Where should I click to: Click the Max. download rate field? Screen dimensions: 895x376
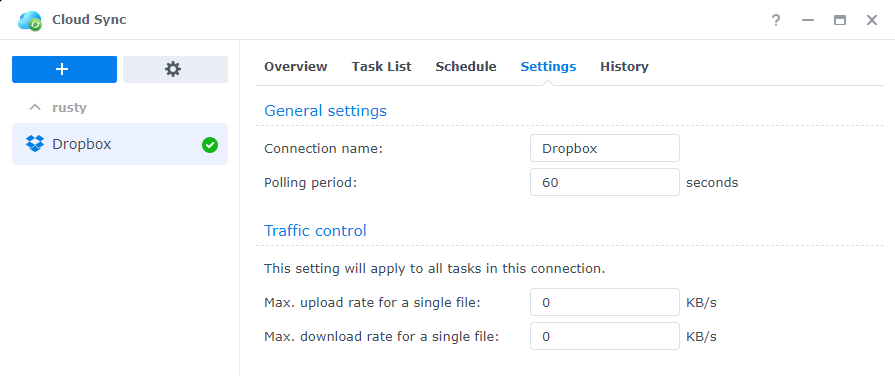point(604,337)
